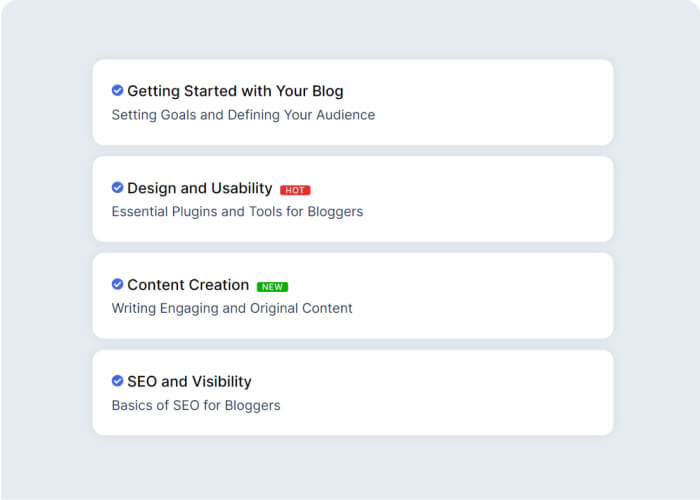The width and height of the screenshot is (700, 500).
Task: Click Basics of SEO for Bloggers subtitle
Action: [196, 406]
